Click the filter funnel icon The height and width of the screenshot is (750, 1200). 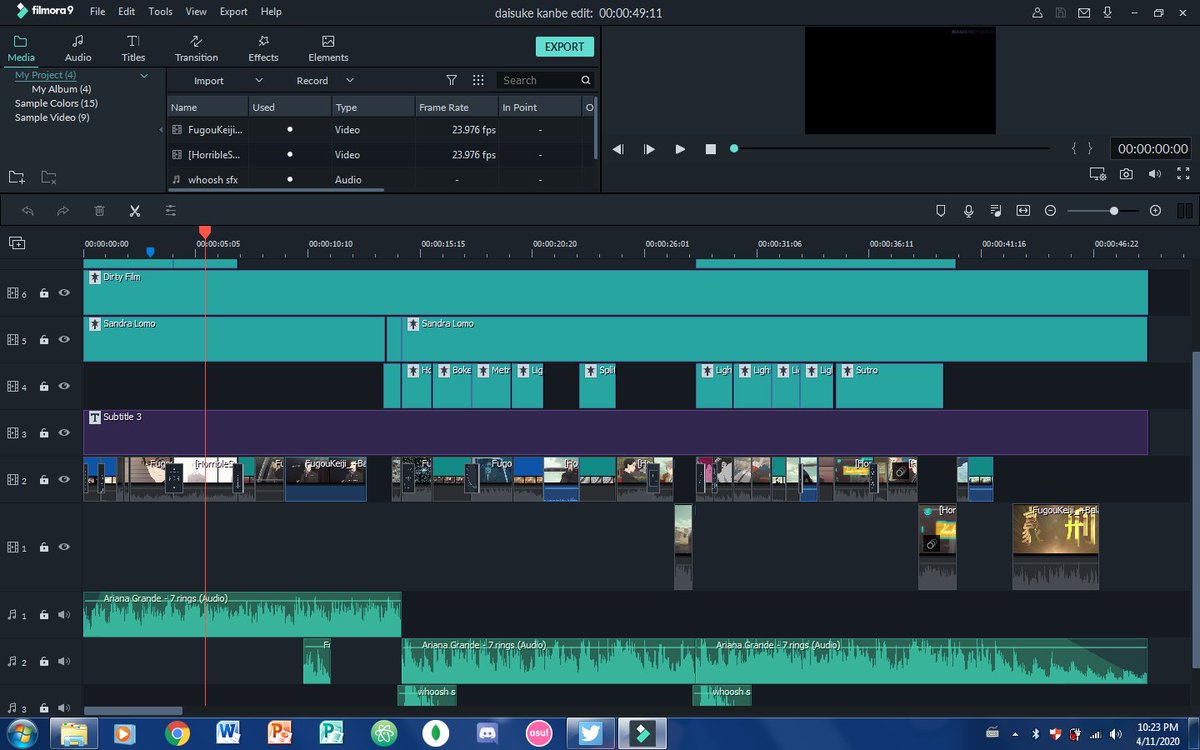(451, 80)
